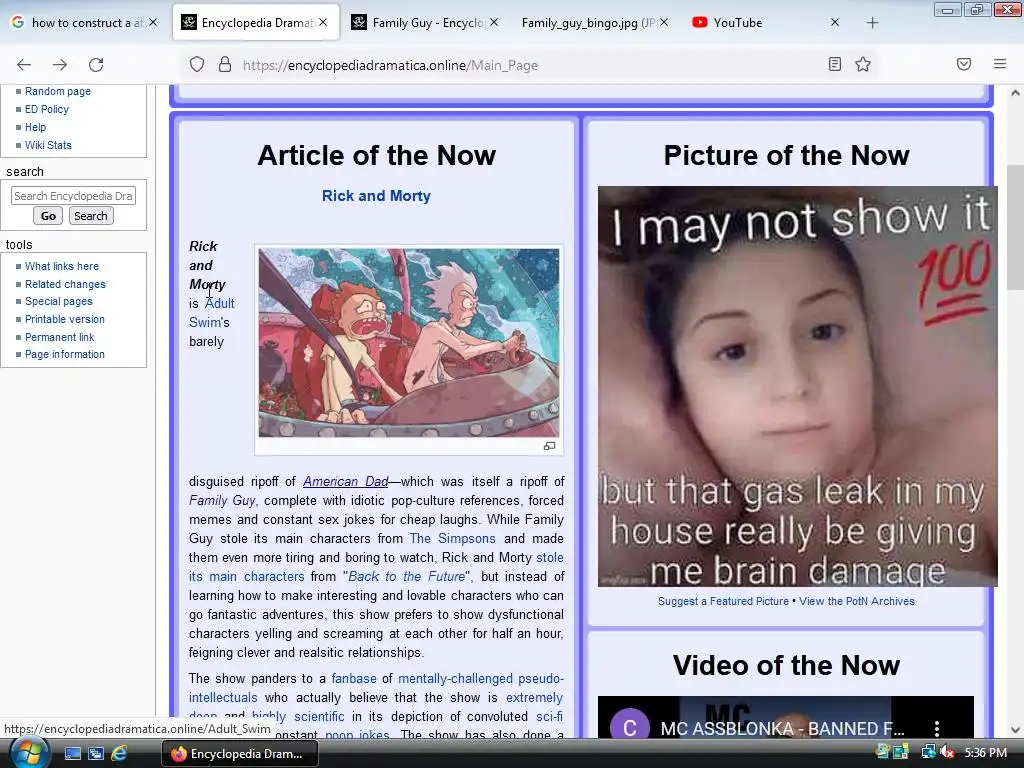Open the muted volume tray icon
Image resolution: width=1024 pixels, height=768 pixels.
[947, 753]
